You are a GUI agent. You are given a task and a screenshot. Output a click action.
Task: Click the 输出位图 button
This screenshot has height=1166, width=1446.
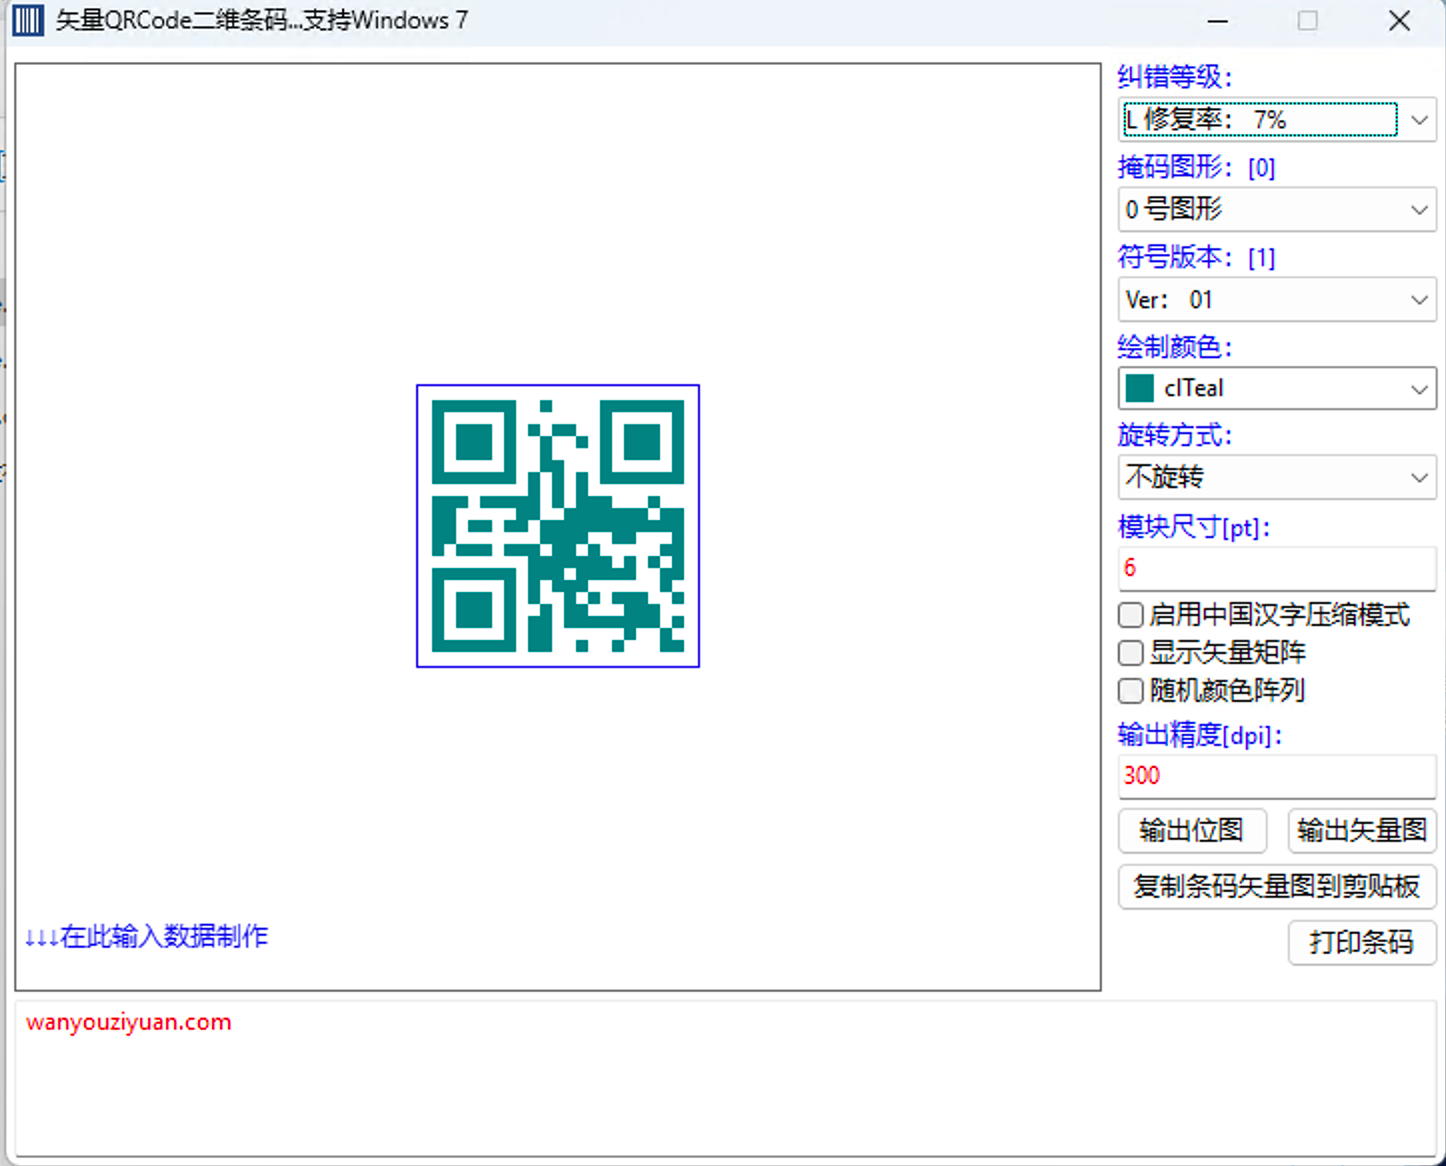[x=1192, y=830]
